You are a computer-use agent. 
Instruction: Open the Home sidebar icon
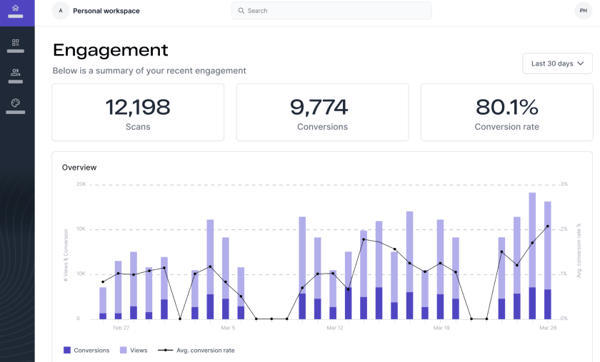(16, 8)
